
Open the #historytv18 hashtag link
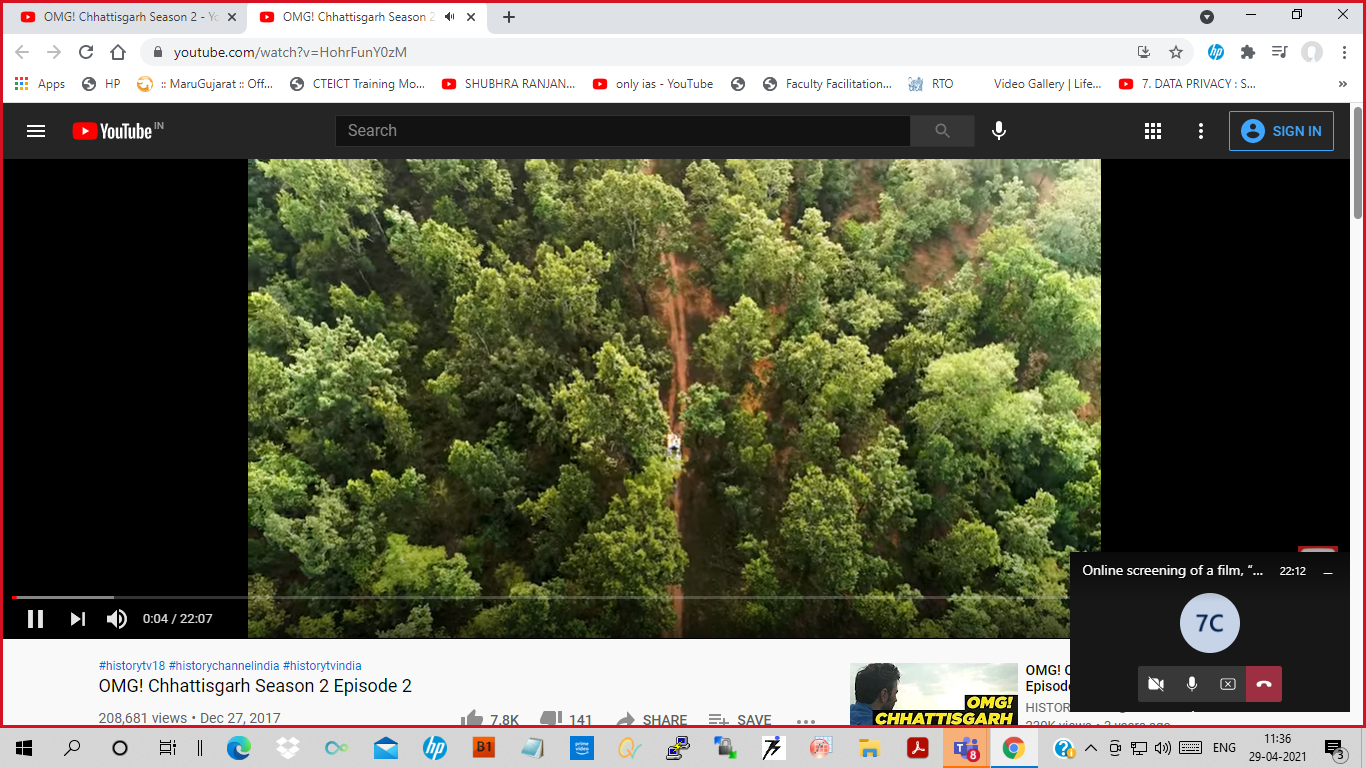tap(132, 666)
